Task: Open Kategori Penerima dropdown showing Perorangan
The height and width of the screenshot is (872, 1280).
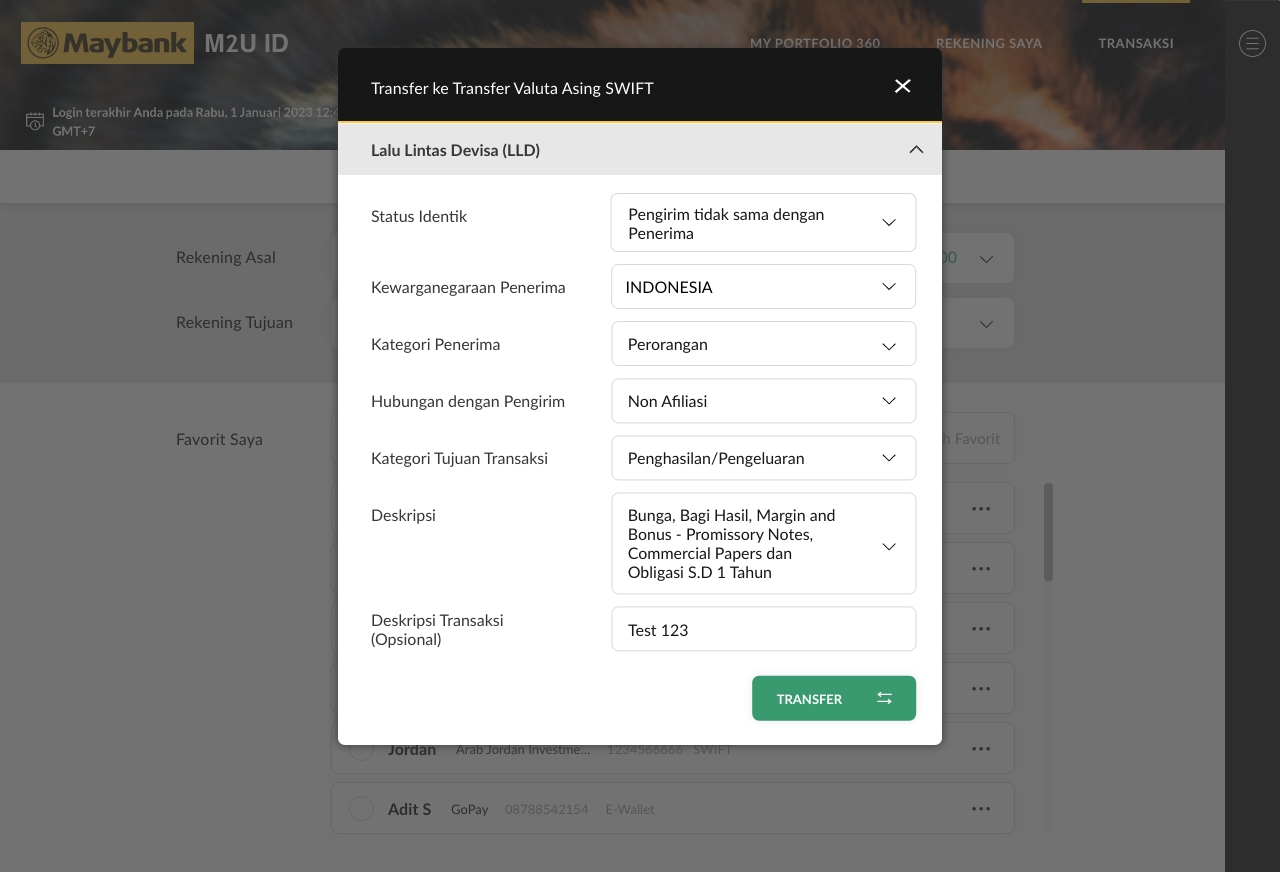Action: [763, 344]
